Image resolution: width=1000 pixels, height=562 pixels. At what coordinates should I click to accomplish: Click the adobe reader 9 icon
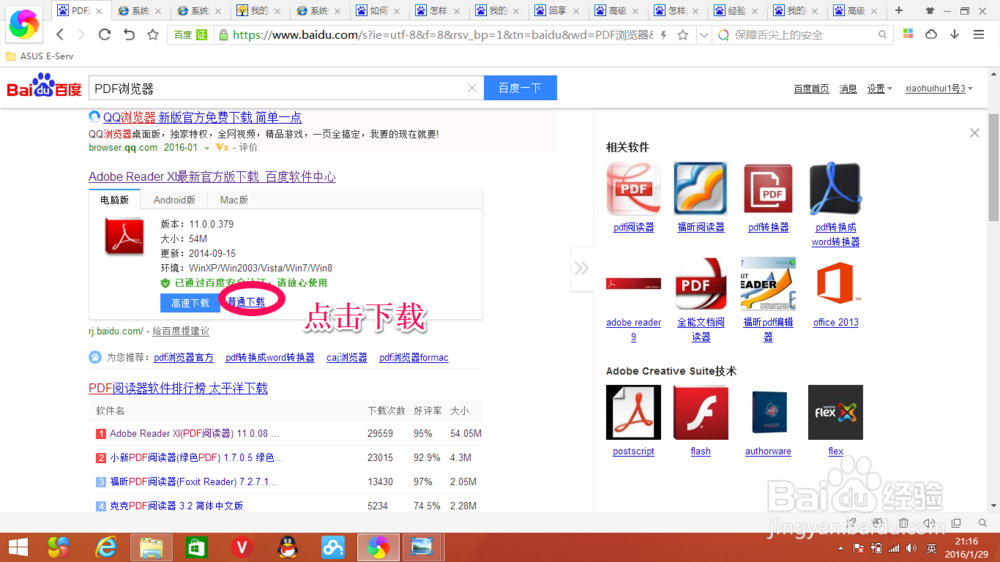point(633,284)
